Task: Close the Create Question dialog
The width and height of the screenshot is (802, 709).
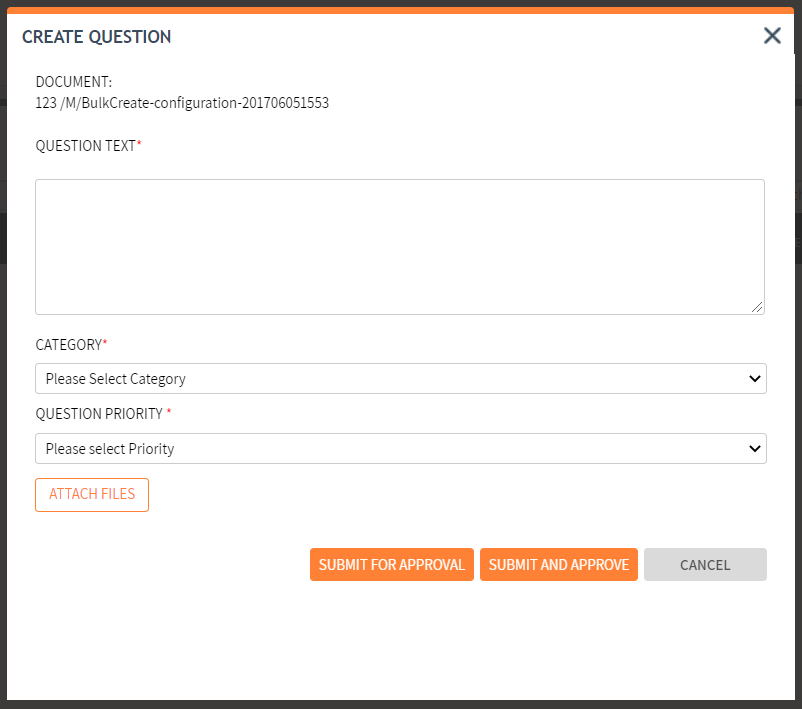Action: 772,36
